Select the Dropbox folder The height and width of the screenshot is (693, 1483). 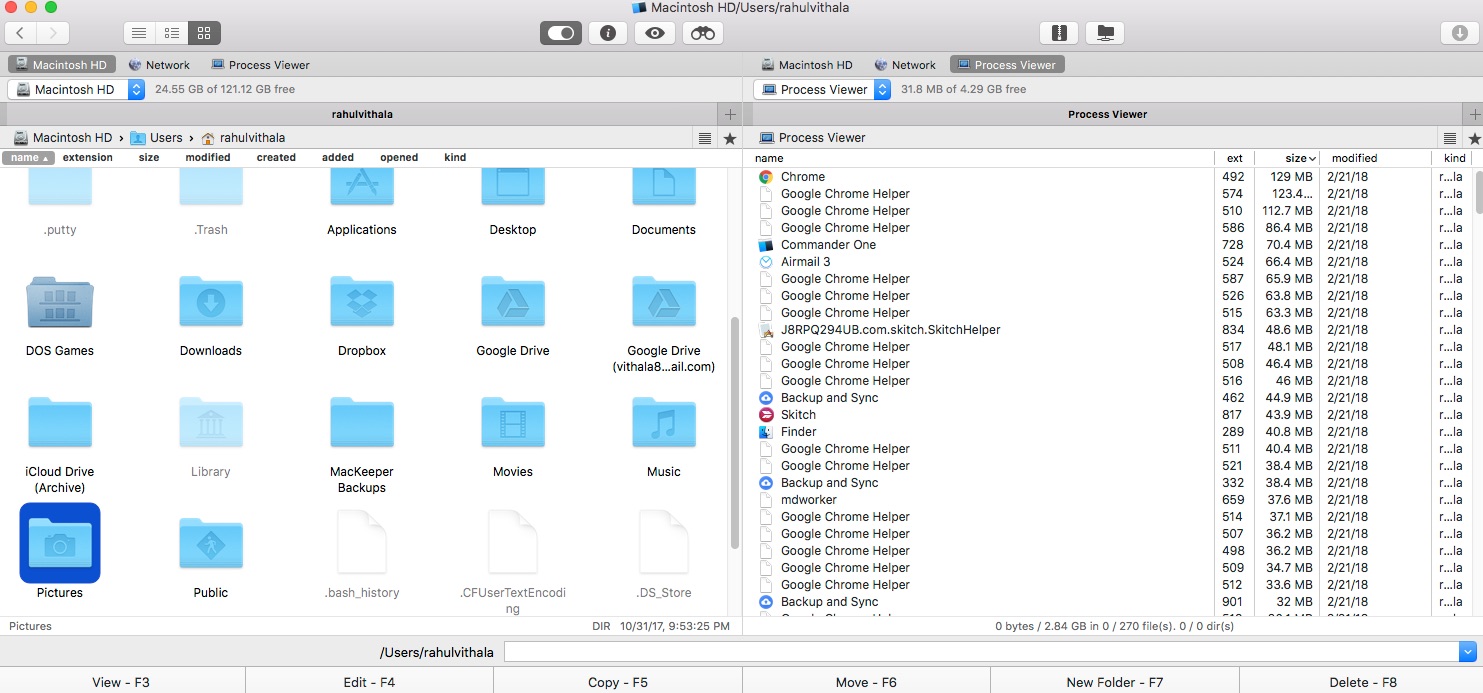pos(362,315)
